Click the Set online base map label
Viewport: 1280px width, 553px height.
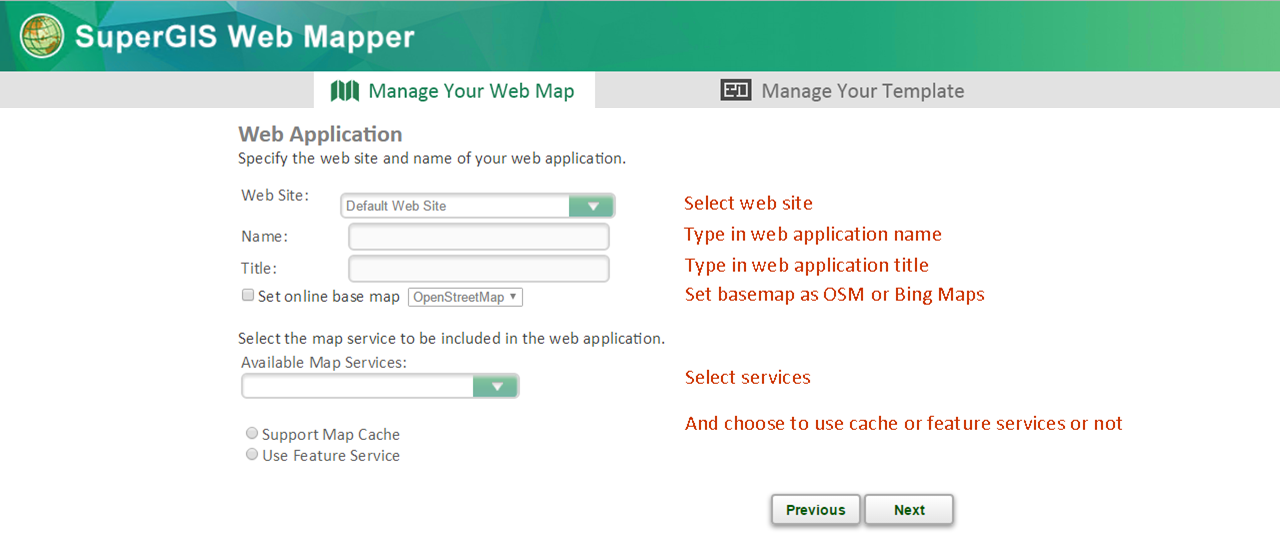(x=329, y=296)
